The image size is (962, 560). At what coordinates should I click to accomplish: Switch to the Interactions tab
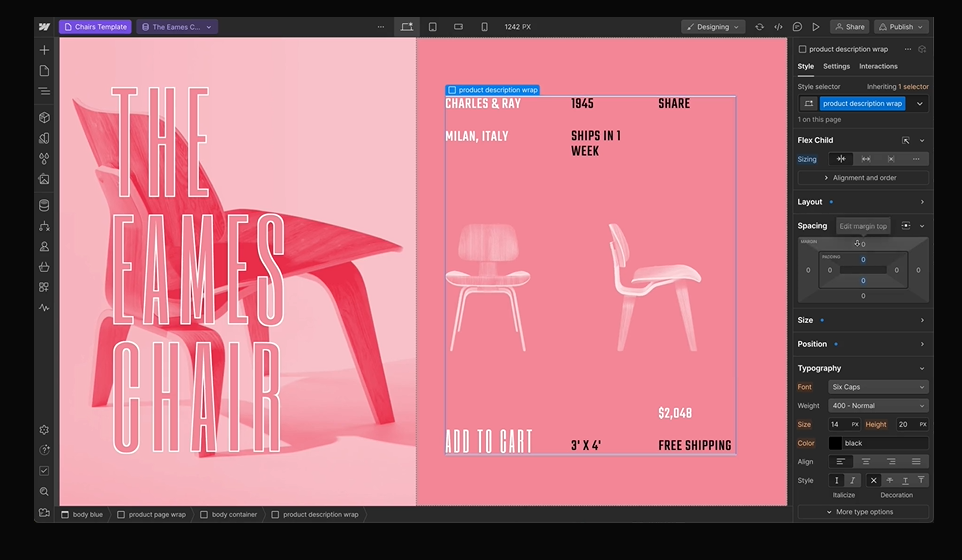[x=878, y=66]
